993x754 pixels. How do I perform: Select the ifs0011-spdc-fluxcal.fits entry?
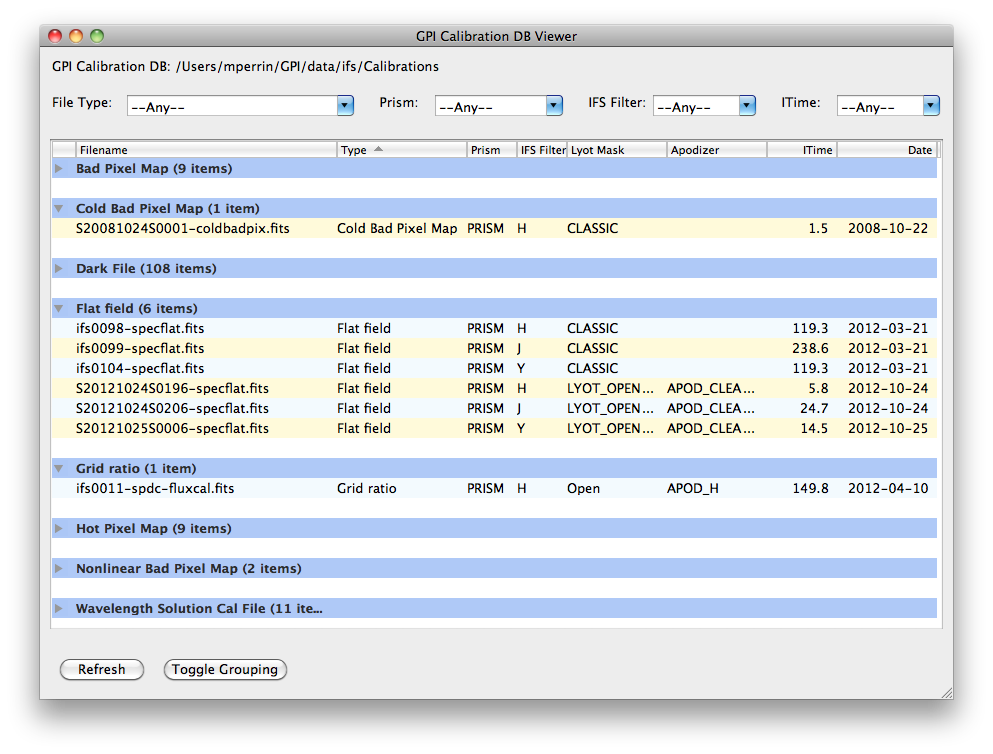pyautogui.click(x=155, y=489)
